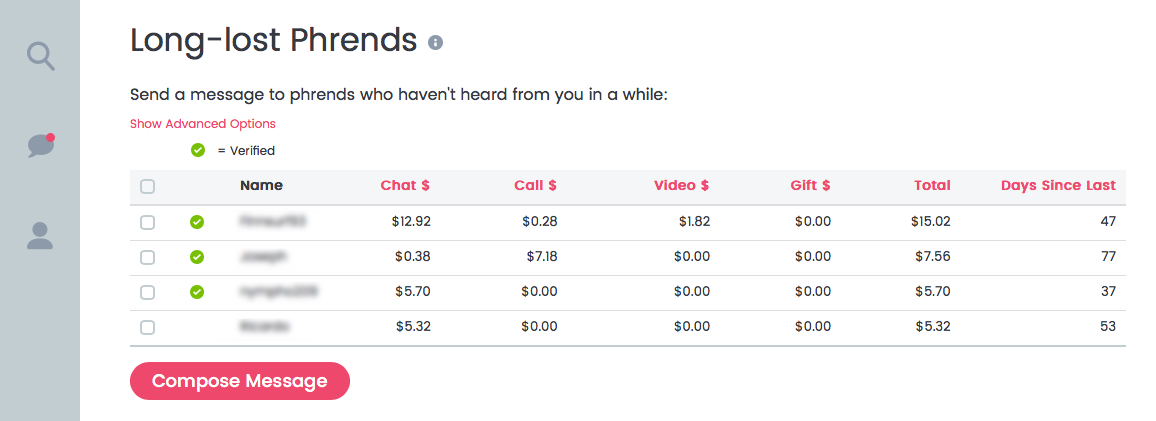Select the checkbox for the $5.32 total row
Image resolution: width=1156 pixels, height=421 pixels.
point(147,327)
